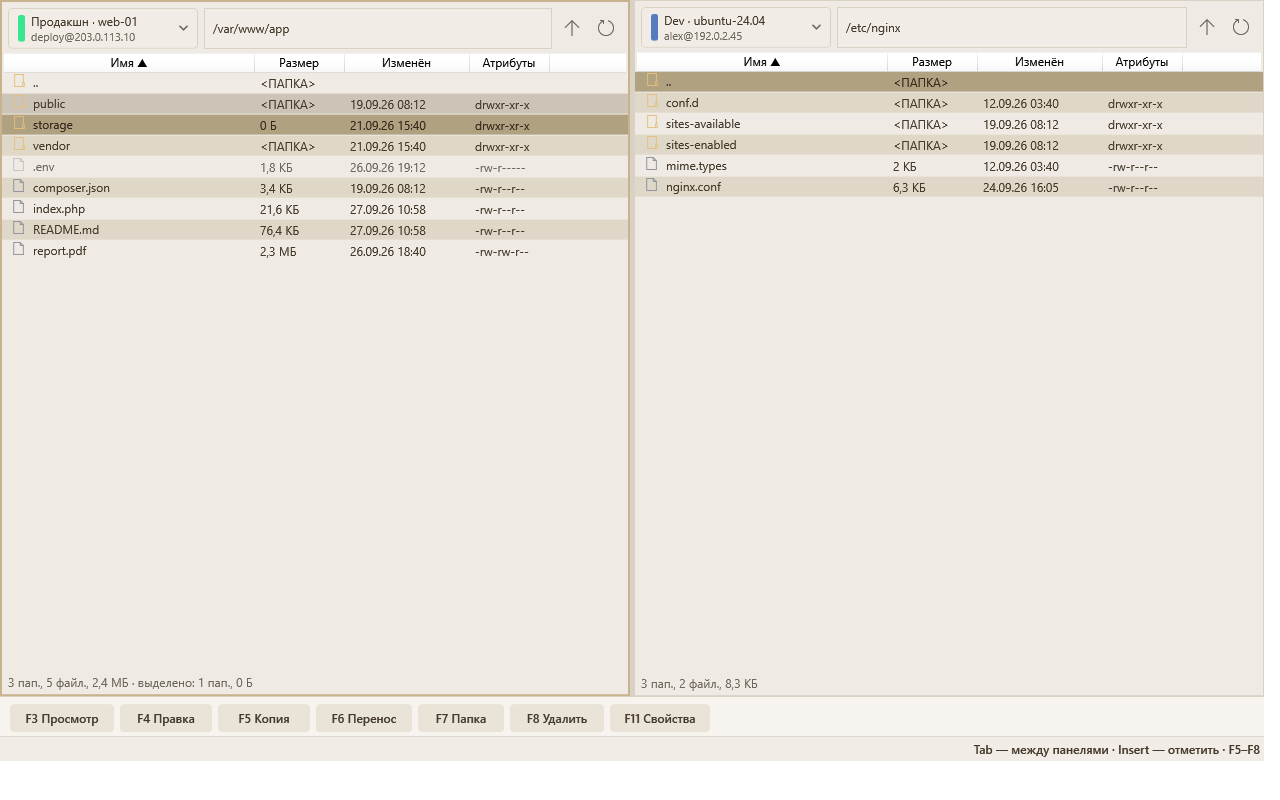
Task: Go up a directory in the /etc/nginx panel
Action: [x=1207, y=27]
